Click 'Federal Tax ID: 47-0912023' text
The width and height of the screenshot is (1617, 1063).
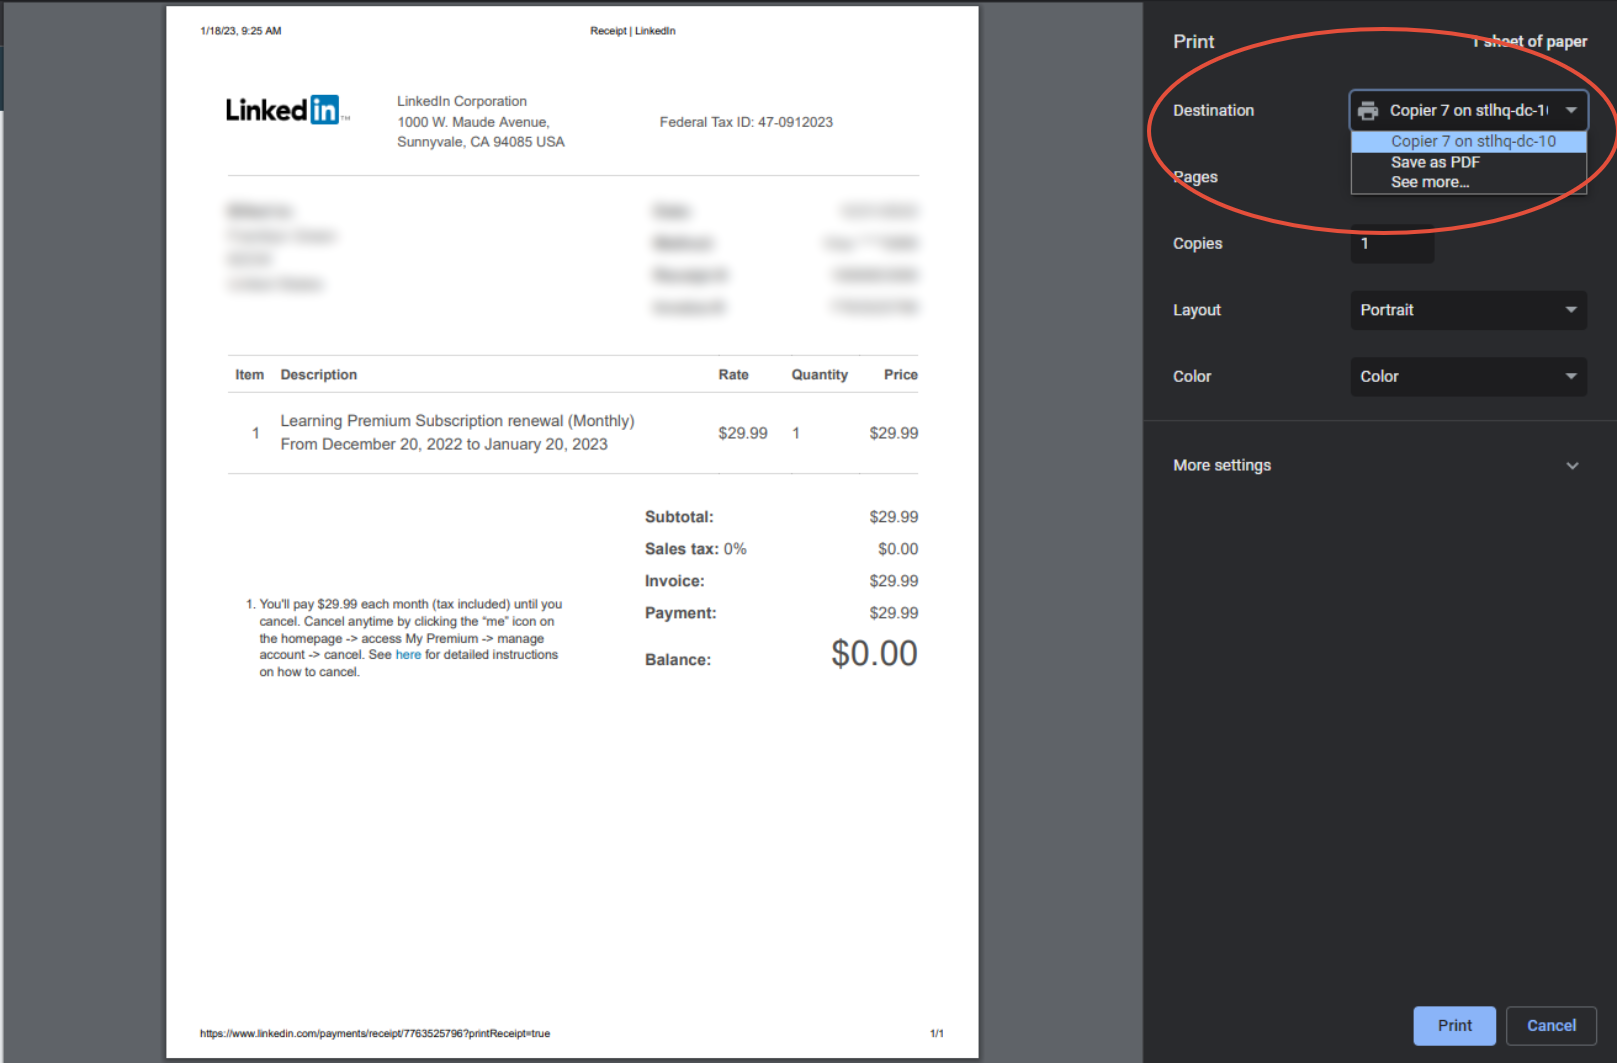pyautogui.click(x=746, y=122)
